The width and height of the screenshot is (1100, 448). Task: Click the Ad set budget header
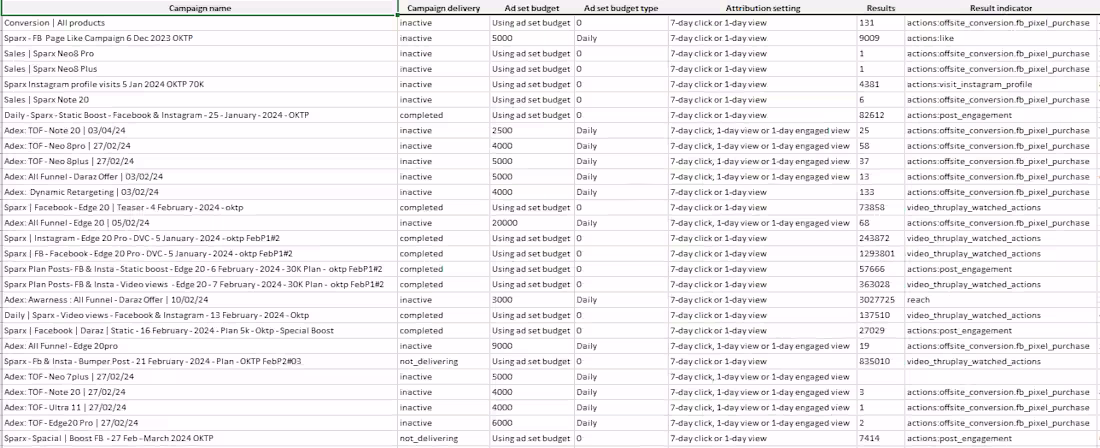point(532,8)
